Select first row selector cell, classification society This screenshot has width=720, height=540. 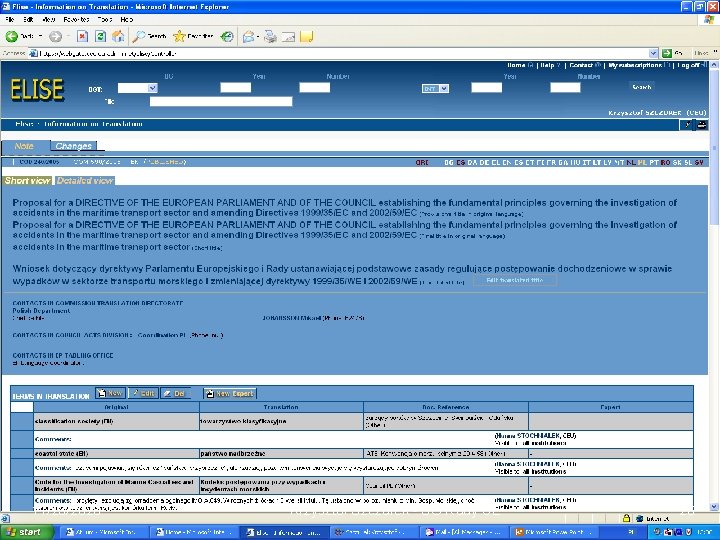point(22,421)
